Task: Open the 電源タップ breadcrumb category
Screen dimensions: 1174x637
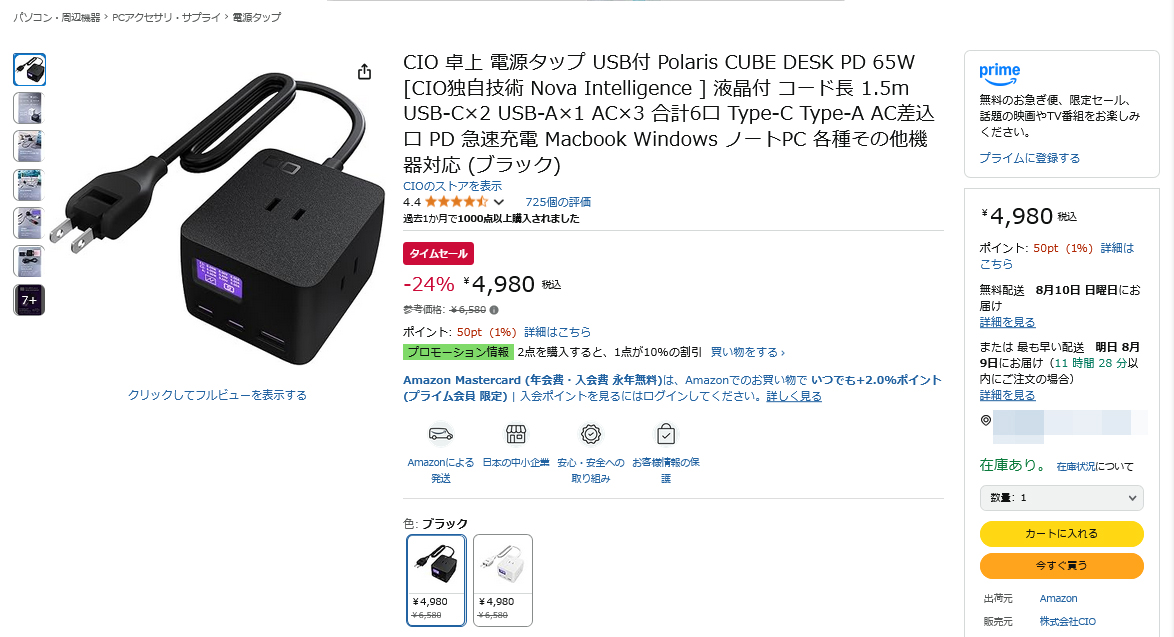Action: click(x=257, y=17)
